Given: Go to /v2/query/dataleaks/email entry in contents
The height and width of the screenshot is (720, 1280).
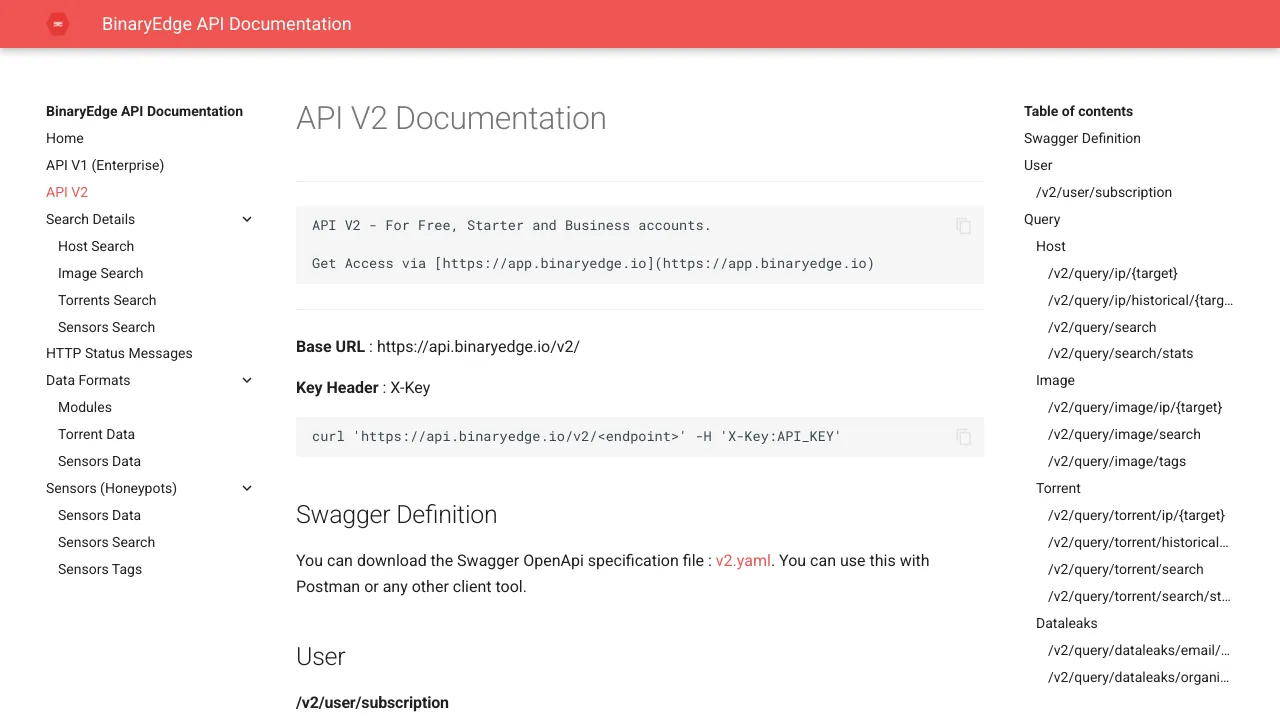Looking at the screenshot, I should 1139,650.
